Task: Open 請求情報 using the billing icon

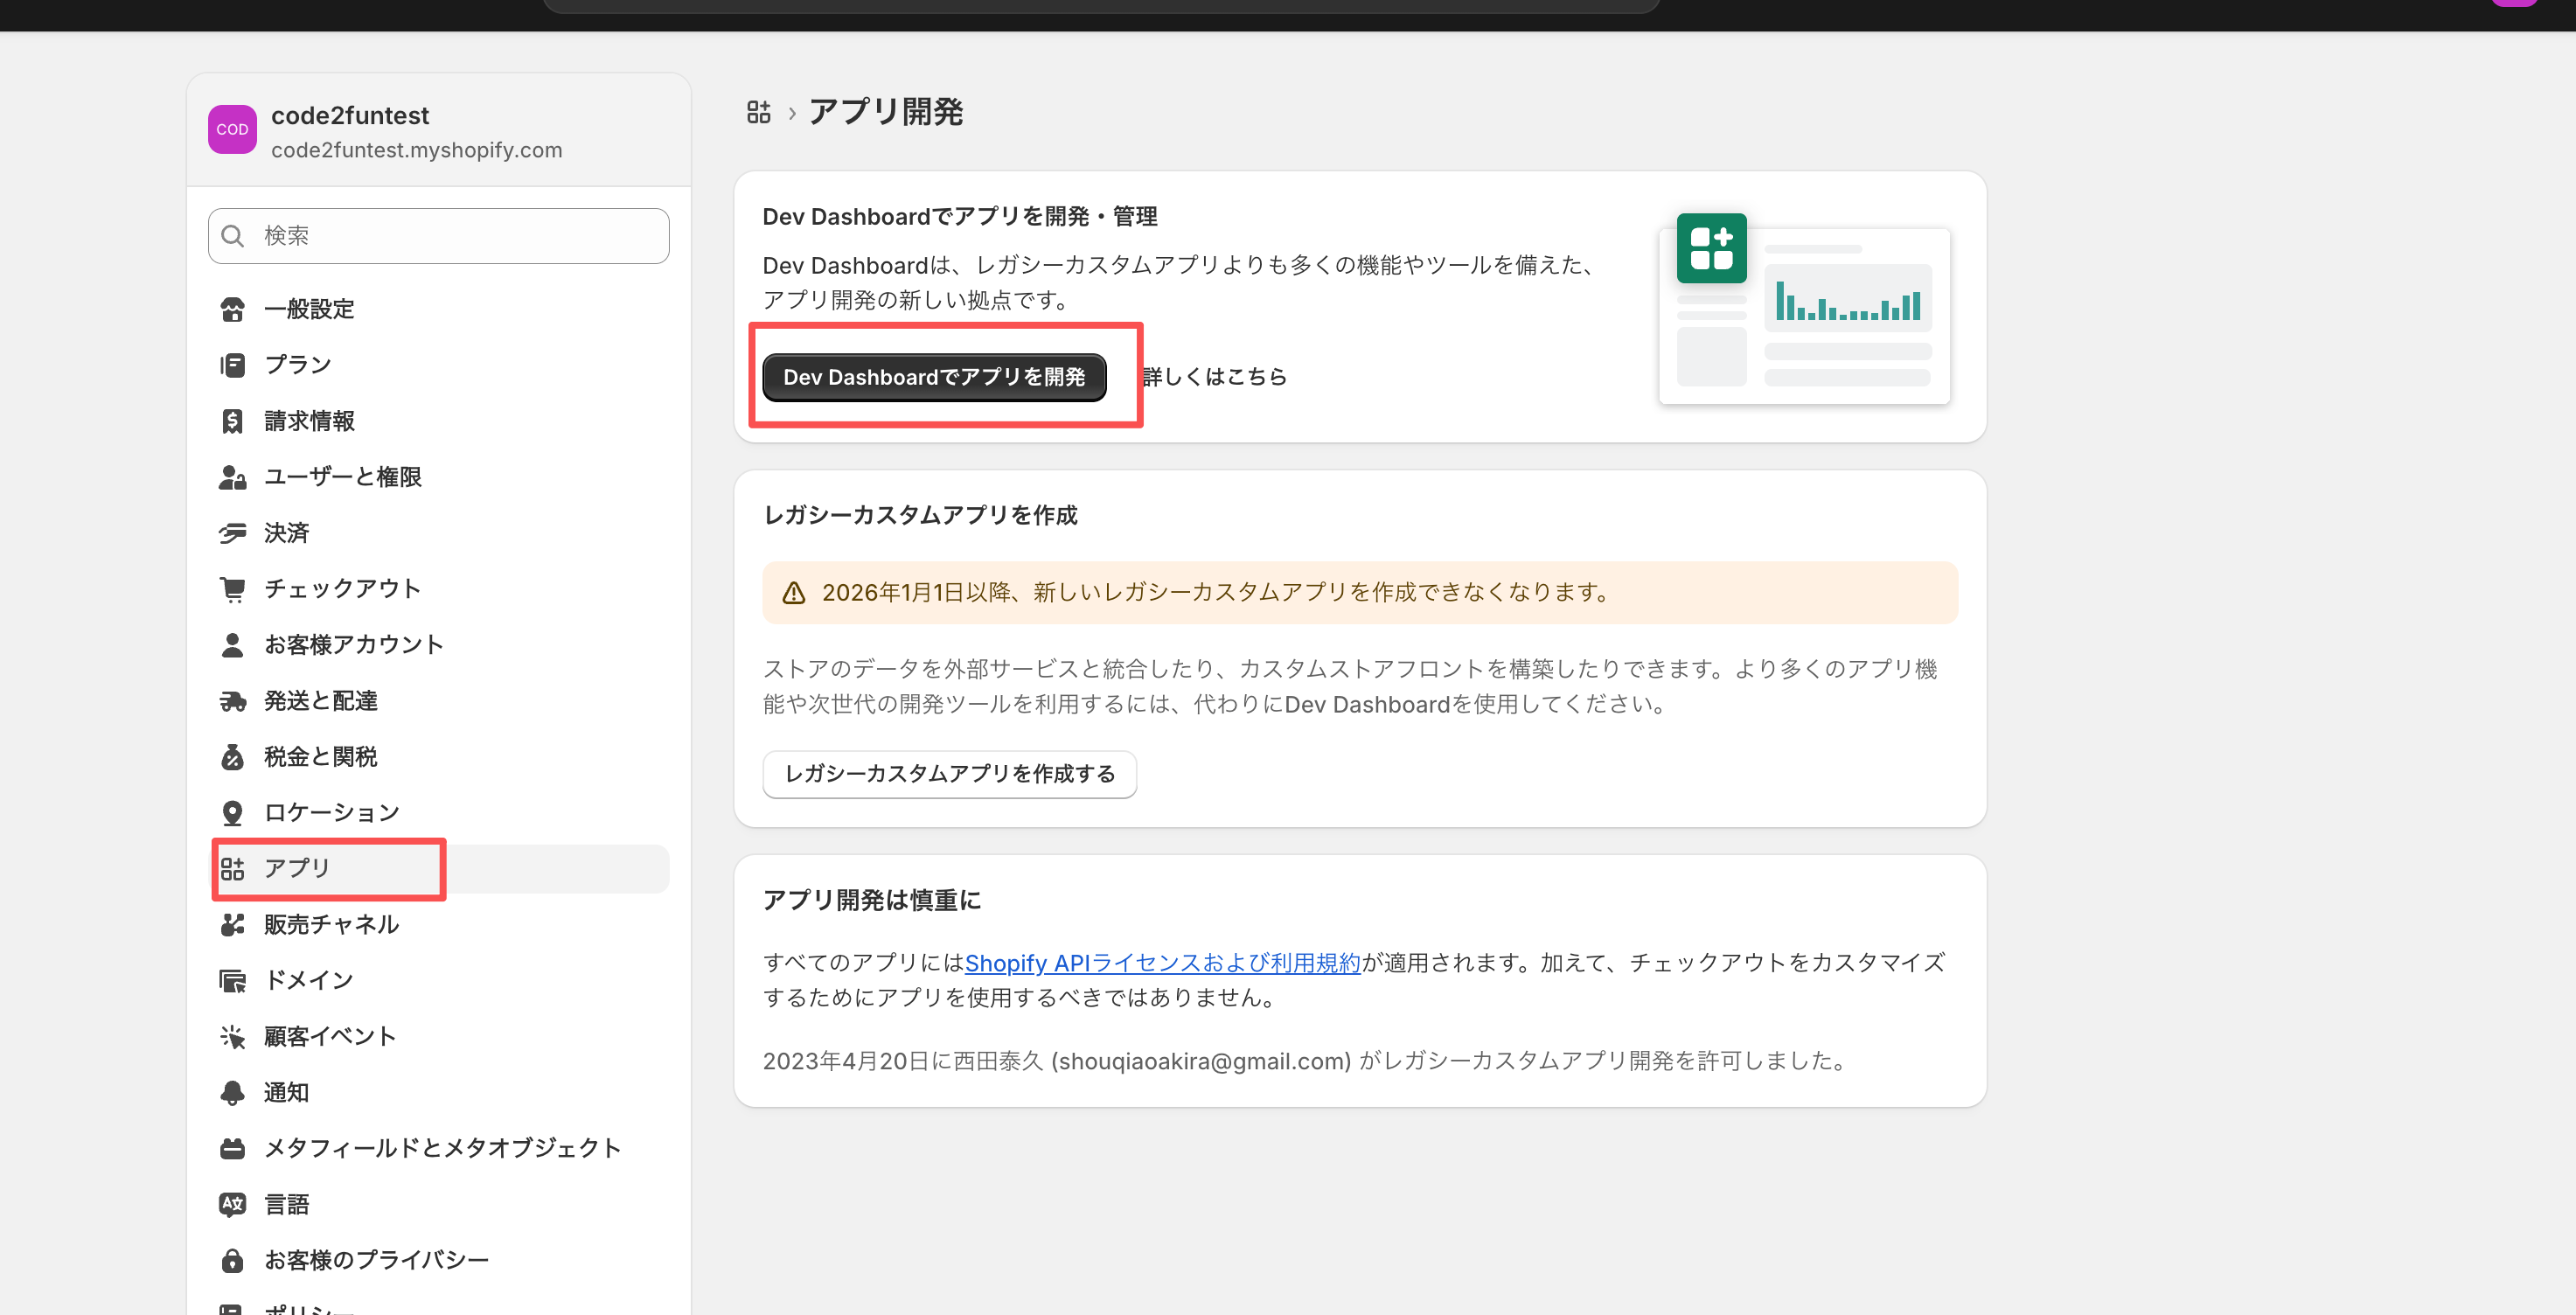Action: tap(233, 421)
